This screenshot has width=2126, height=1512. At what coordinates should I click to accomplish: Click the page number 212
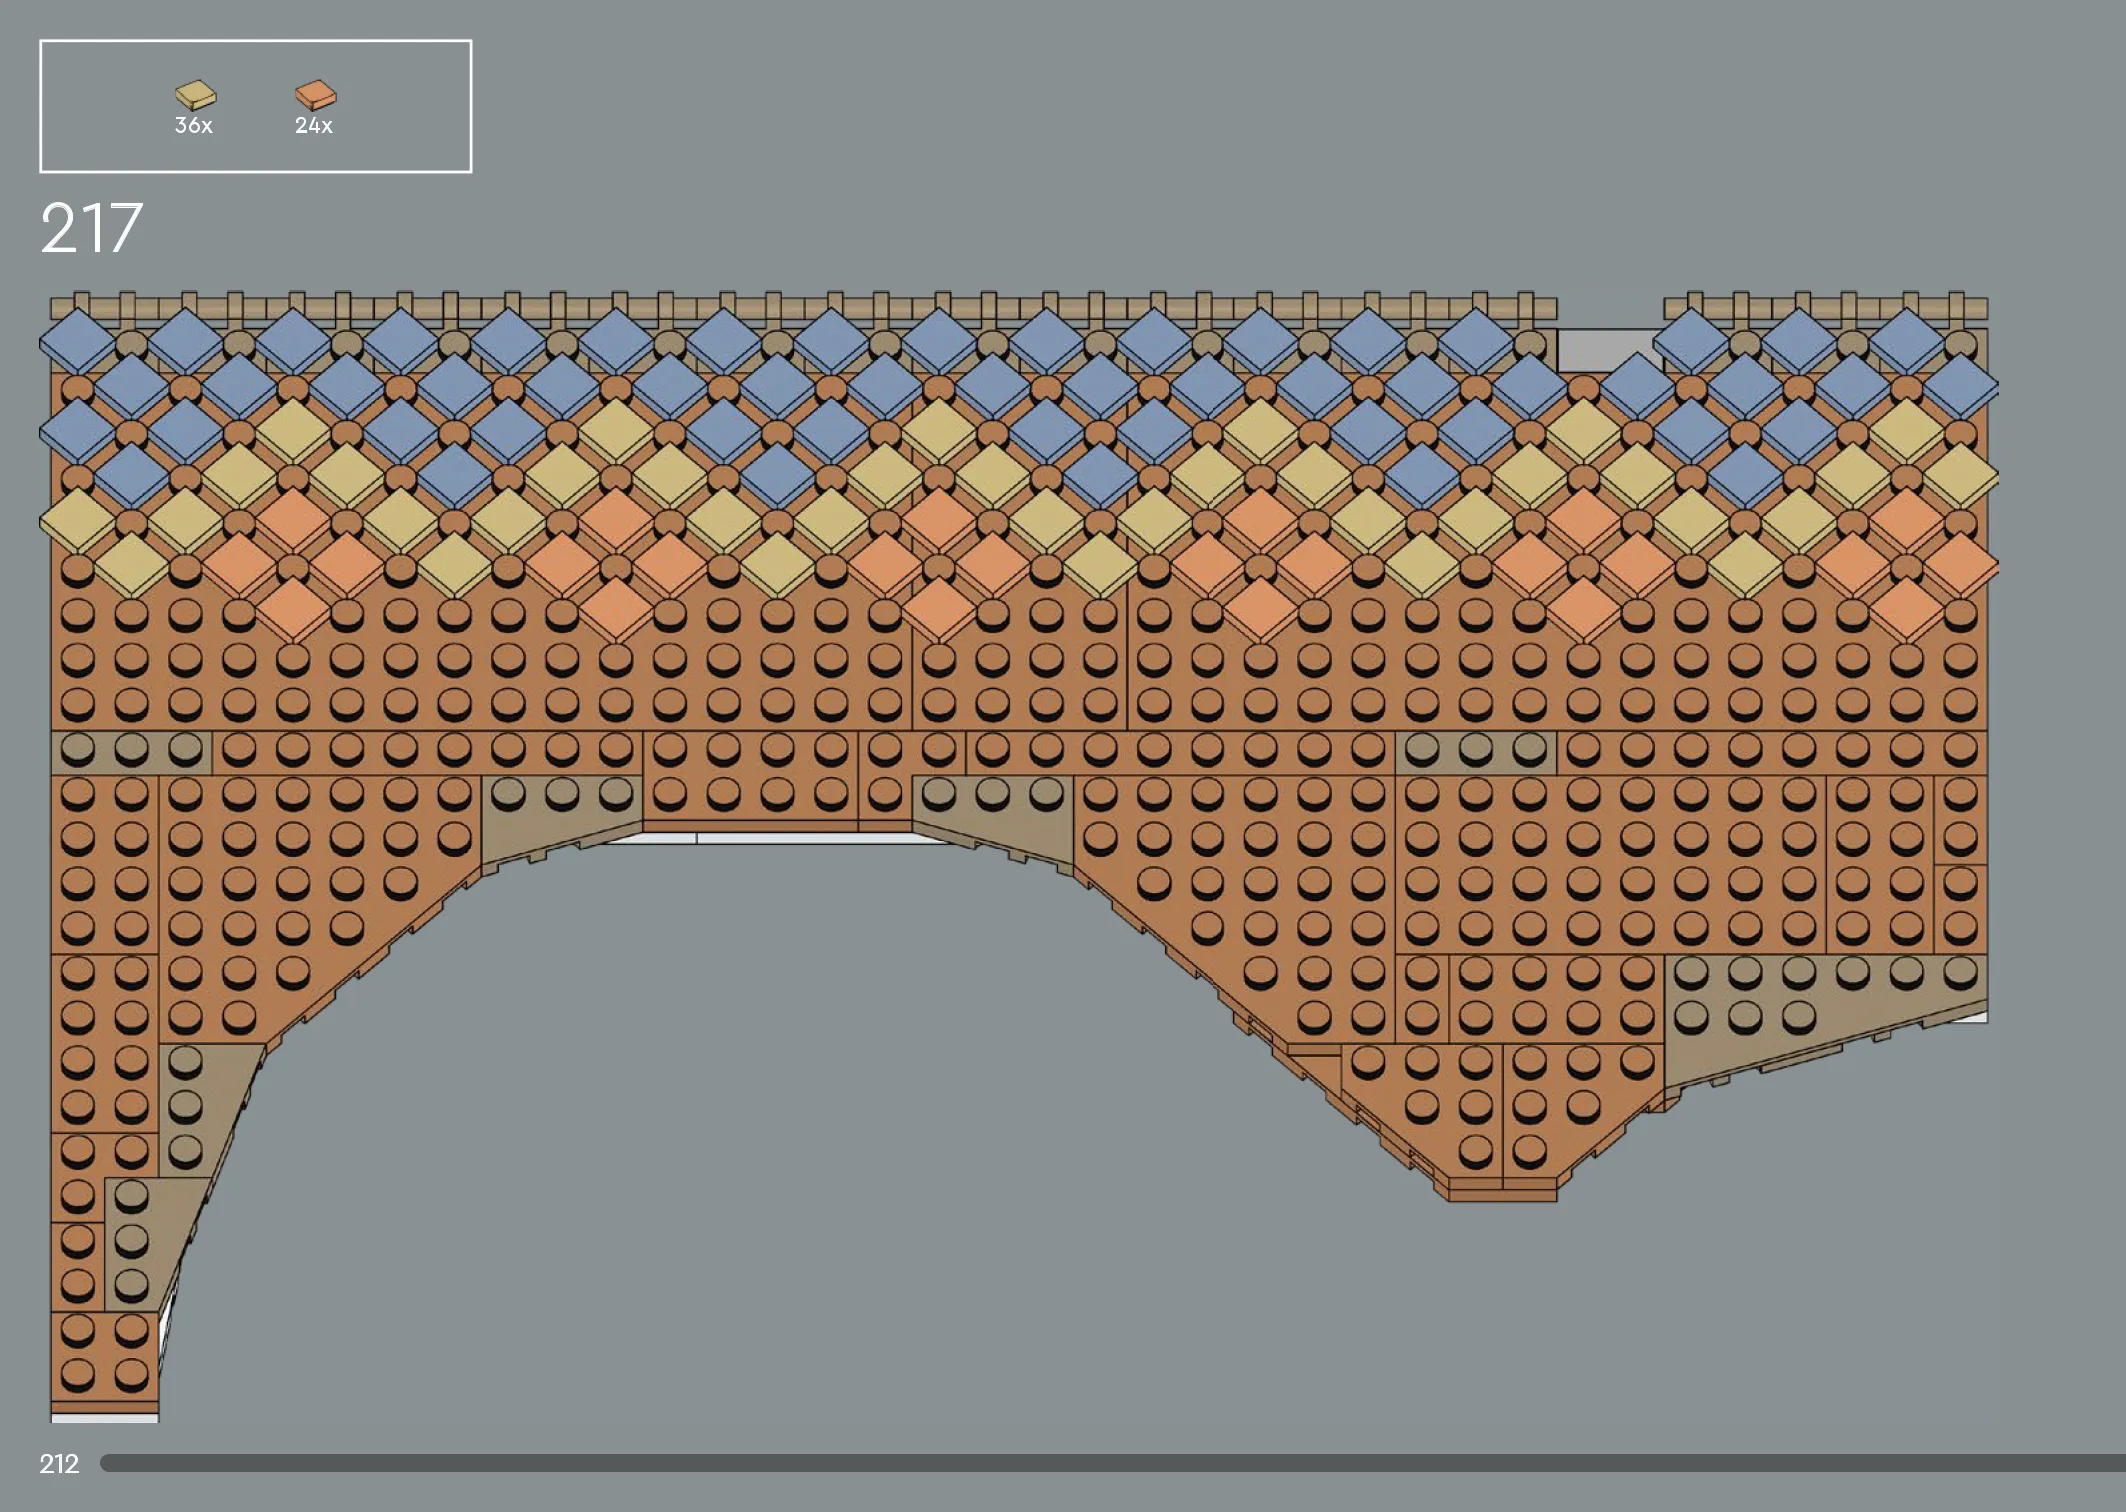coord(59,1464)
